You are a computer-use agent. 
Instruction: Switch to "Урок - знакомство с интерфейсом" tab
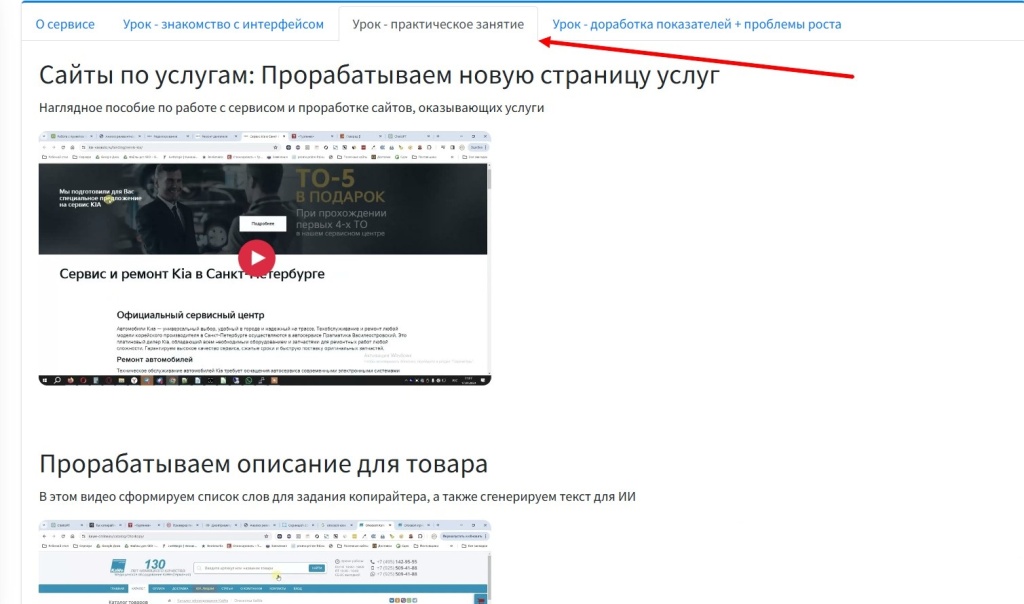coord(223,24)
